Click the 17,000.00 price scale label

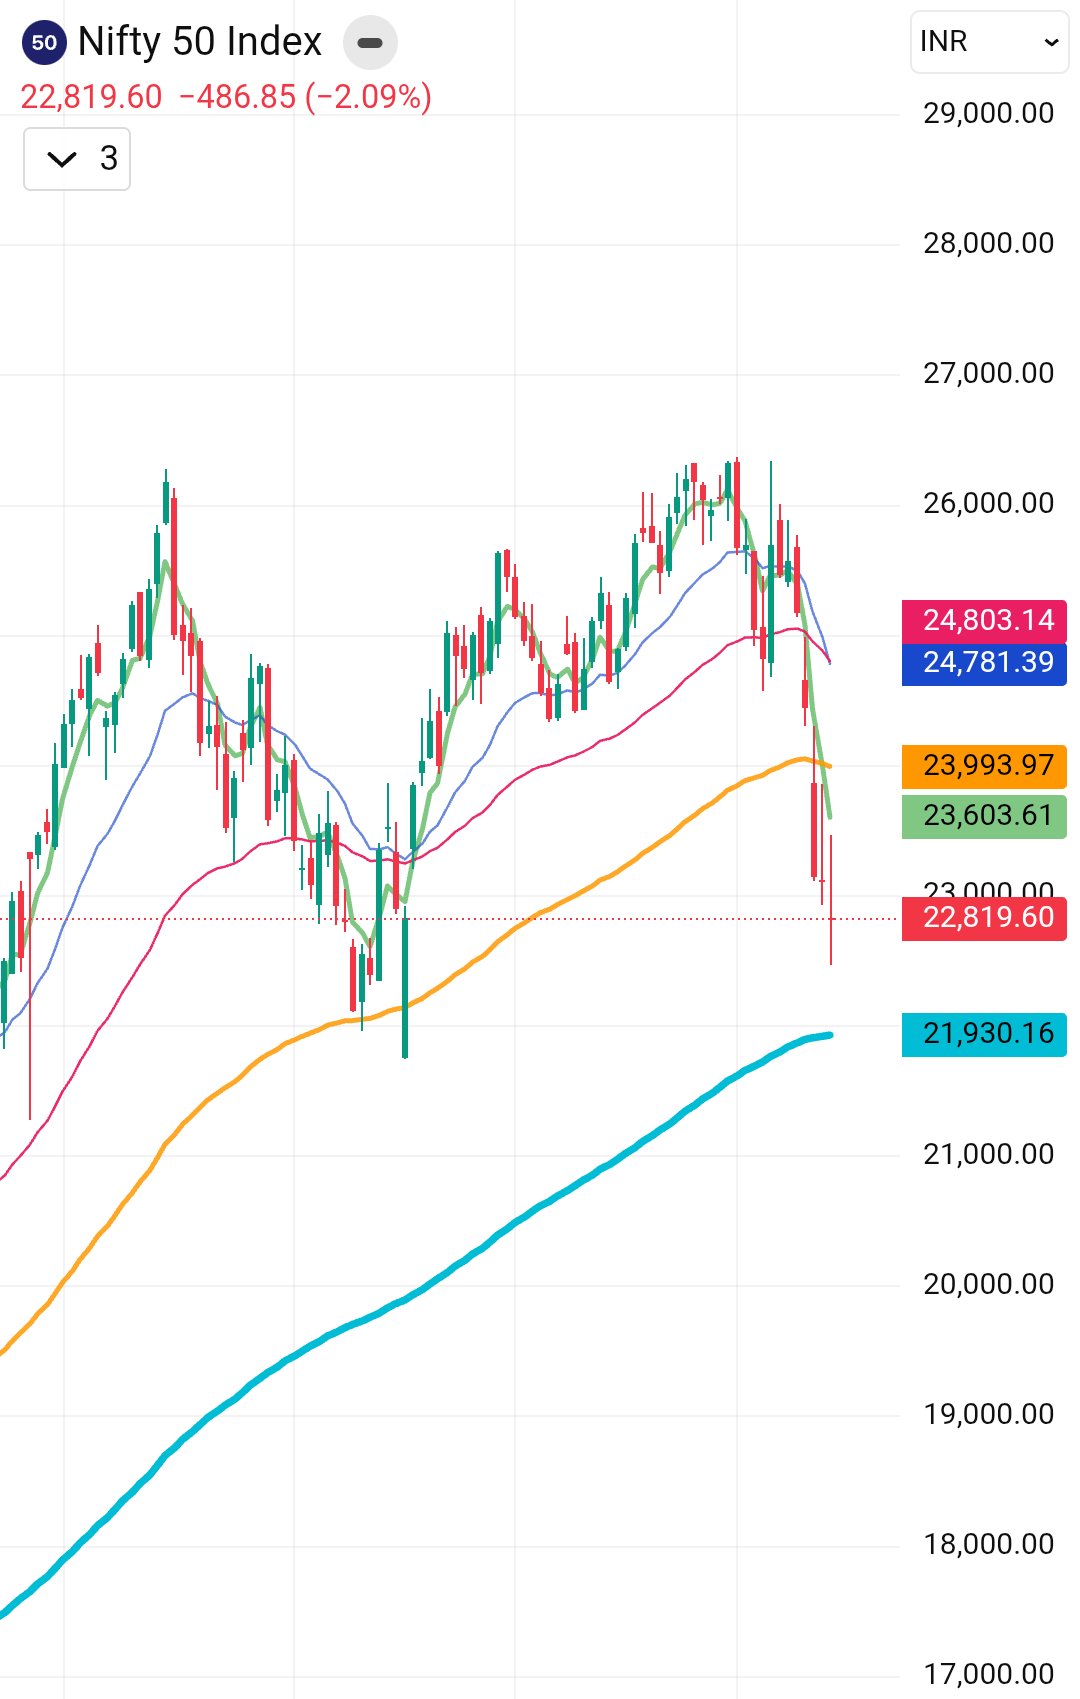coord(988,1674)
